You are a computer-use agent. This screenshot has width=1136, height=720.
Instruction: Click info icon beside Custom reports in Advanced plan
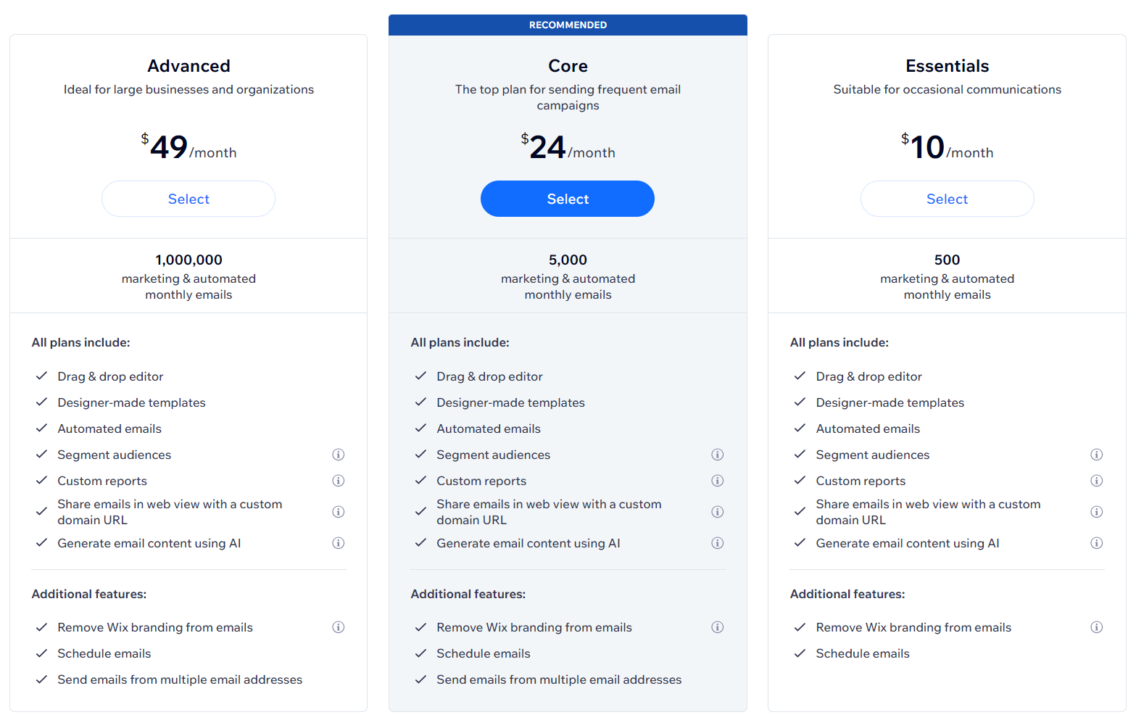tap(338, 481)
